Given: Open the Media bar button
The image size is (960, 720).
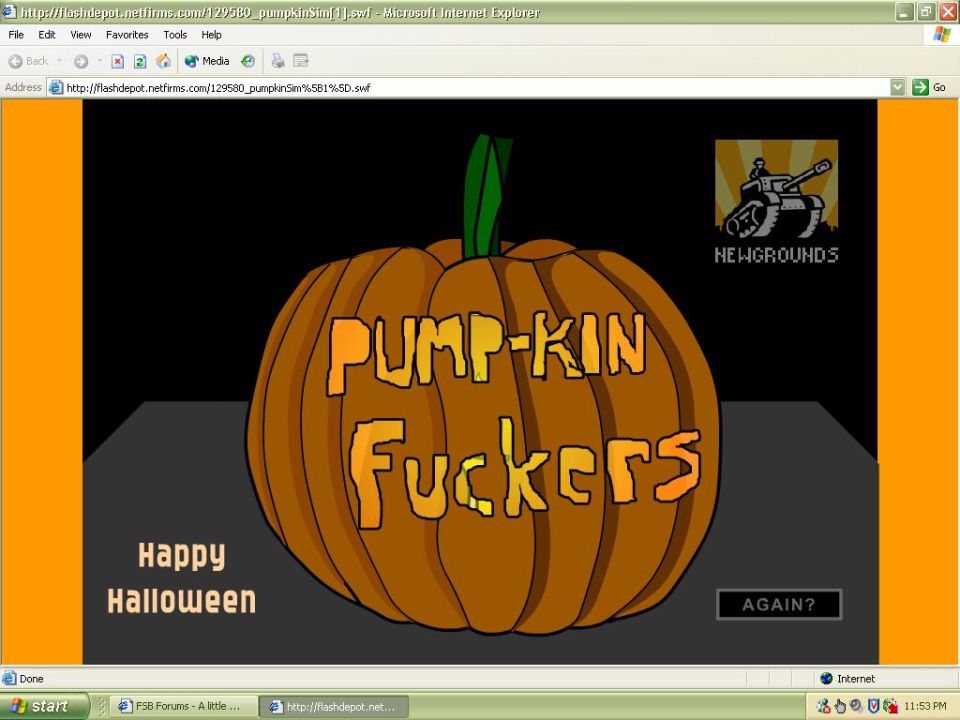Looking at the screenshot, I should click(x=207, y=61).
